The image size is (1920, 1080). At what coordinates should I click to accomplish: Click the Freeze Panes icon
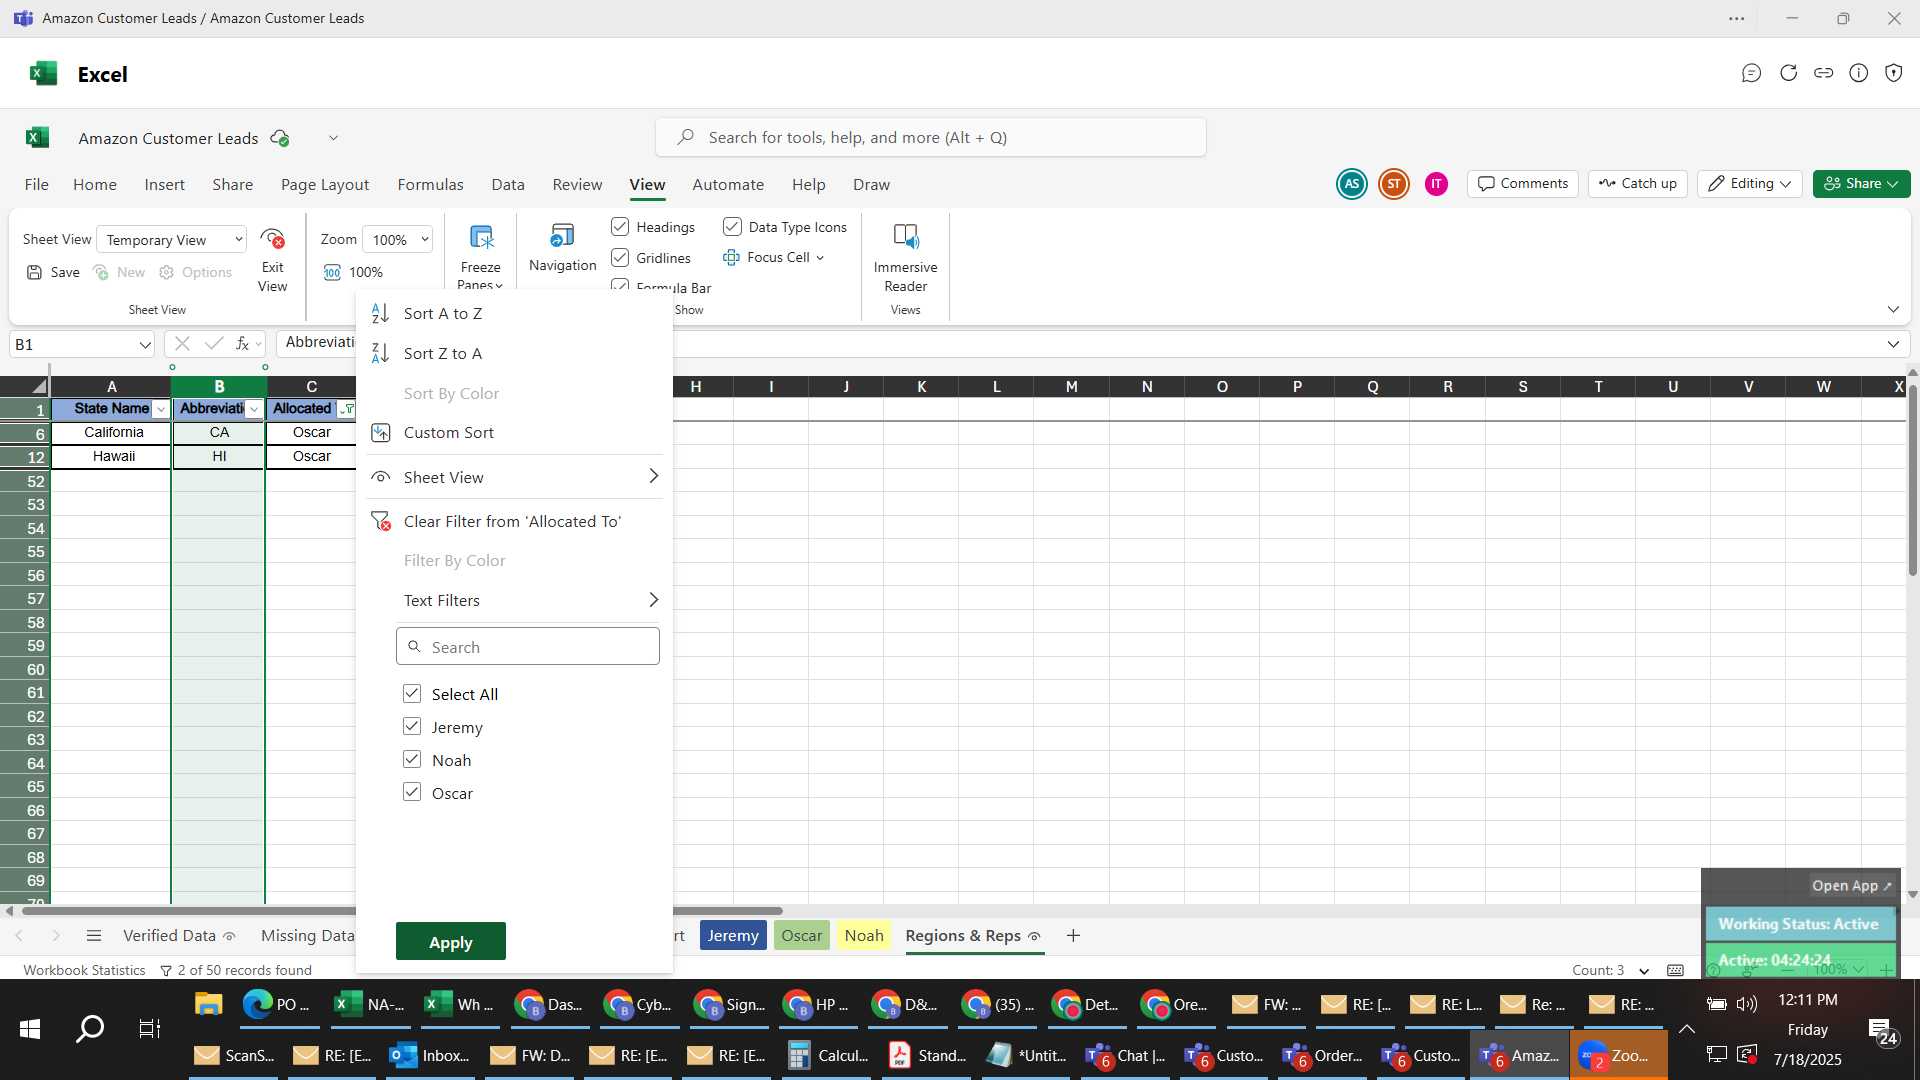[x=481, y=237]
